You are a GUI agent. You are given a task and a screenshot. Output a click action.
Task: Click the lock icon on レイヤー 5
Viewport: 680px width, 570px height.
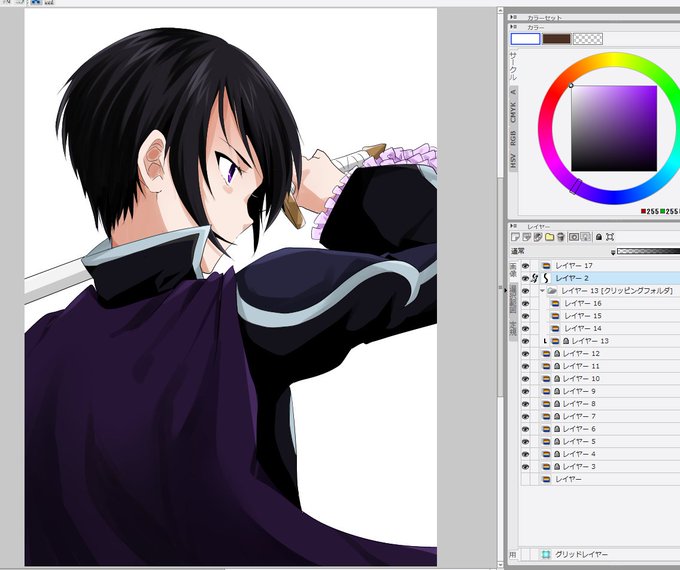557,442
